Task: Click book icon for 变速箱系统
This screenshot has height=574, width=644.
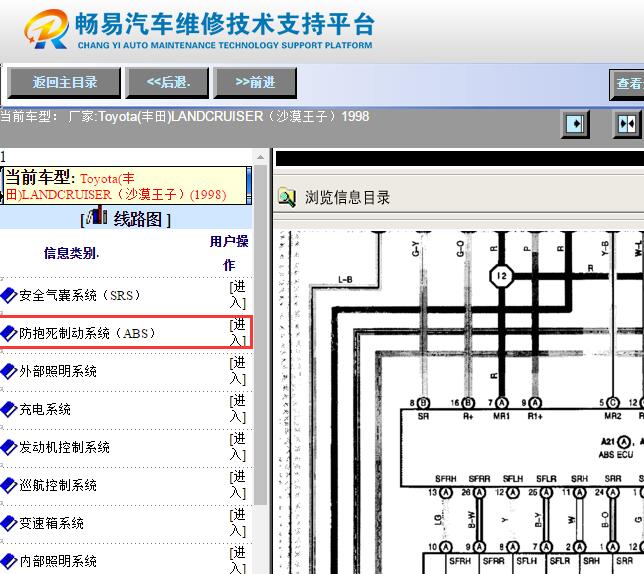Action: click(x=8, y=523)
